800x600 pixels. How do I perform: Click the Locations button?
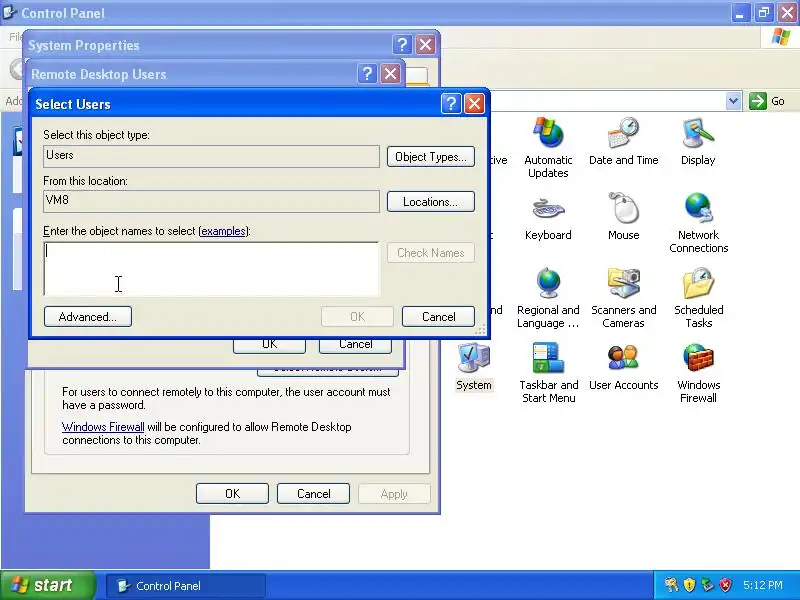(431, 202)
